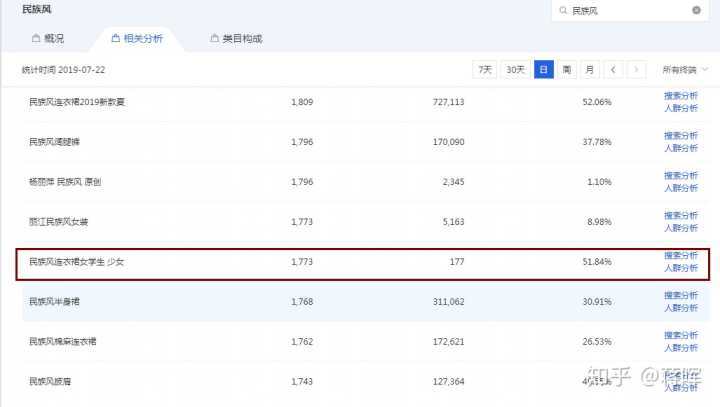
Task: Open 人群分析 for 民族风阔腿裤
Action: click(681, 148)
